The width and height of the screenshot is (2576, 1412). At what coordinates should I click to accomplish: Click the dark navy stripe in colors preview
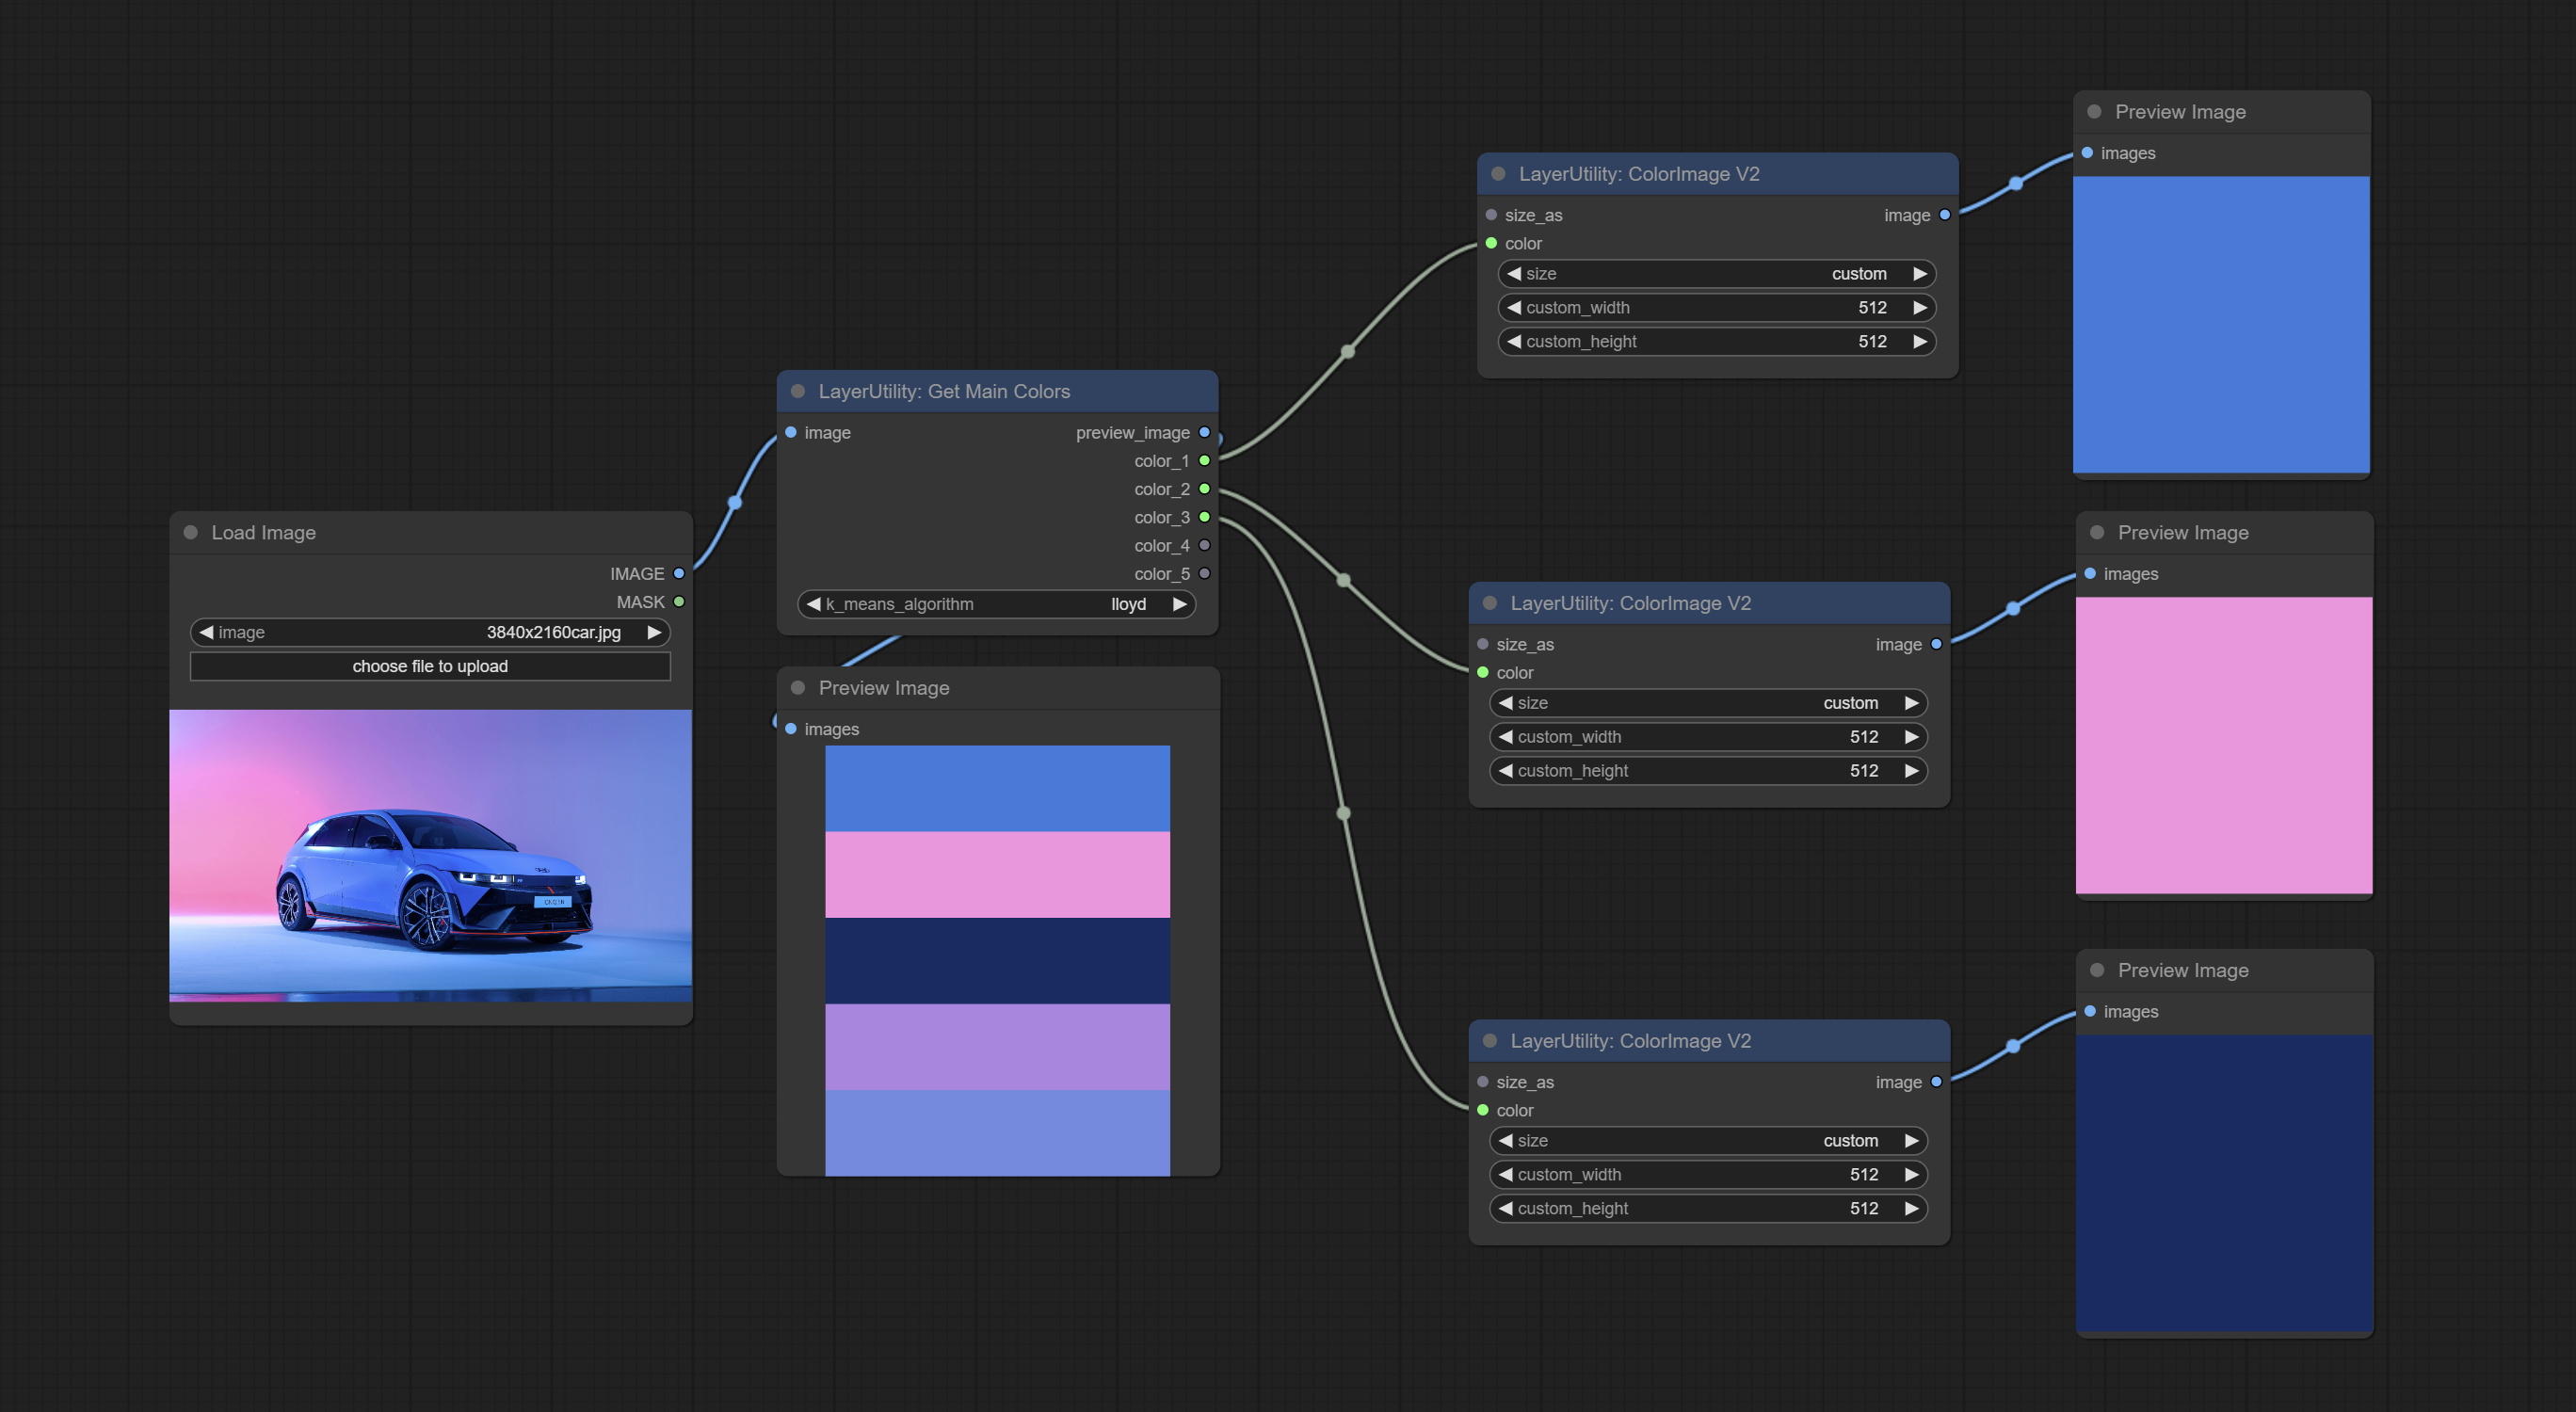[x=996, y=961]
